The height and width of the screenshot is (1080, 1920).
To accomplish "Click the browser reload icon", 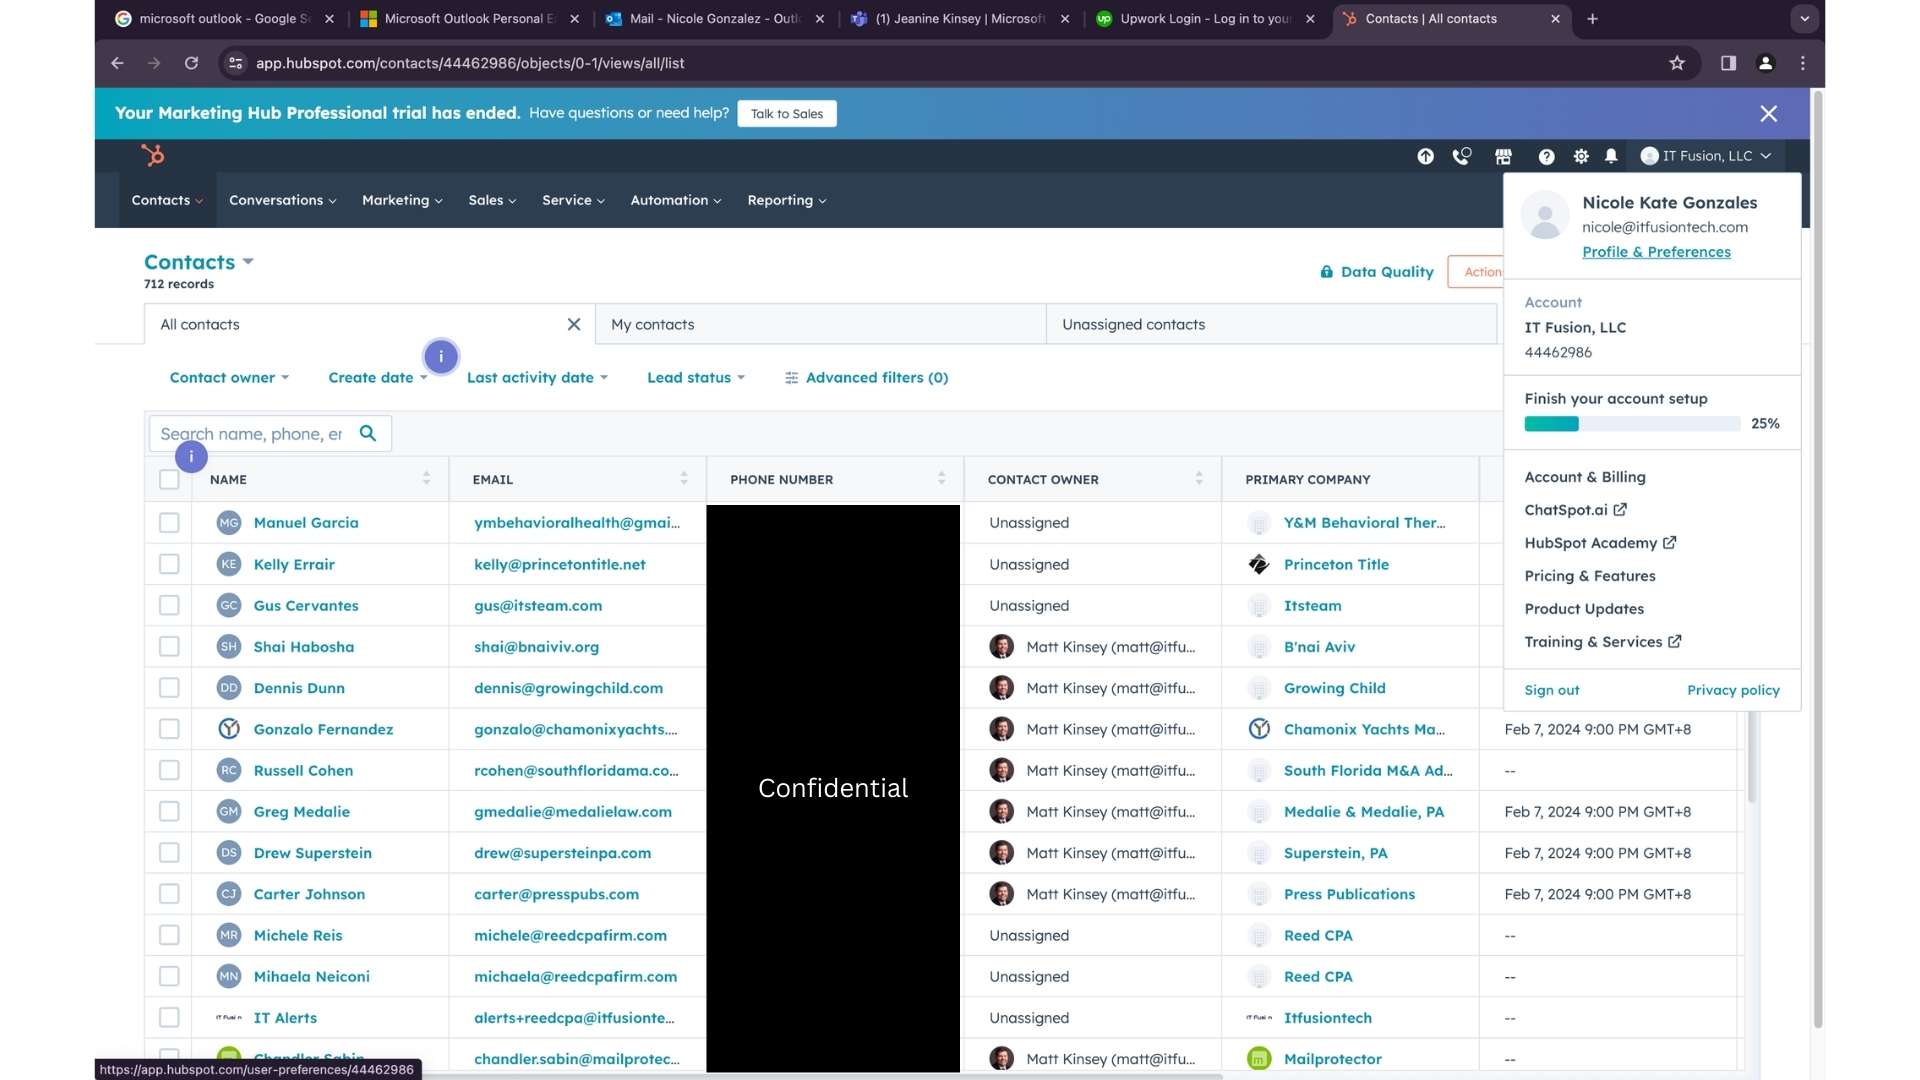I will tap(191, 63).
